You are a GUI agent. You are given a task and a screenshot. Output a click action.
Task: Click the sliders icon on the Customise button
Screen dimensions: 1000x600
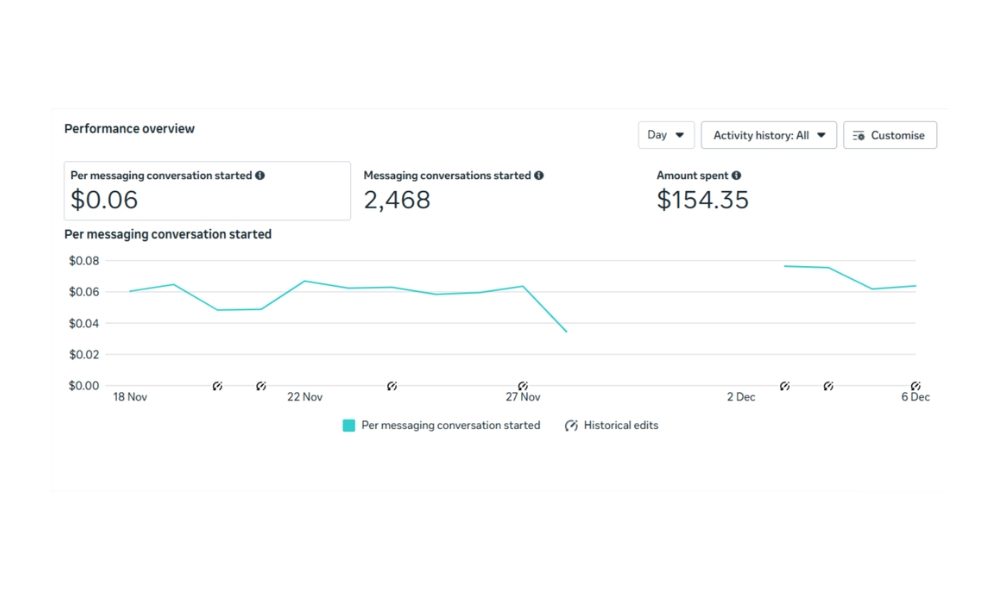pyautogui.click(x=858, y=136)
